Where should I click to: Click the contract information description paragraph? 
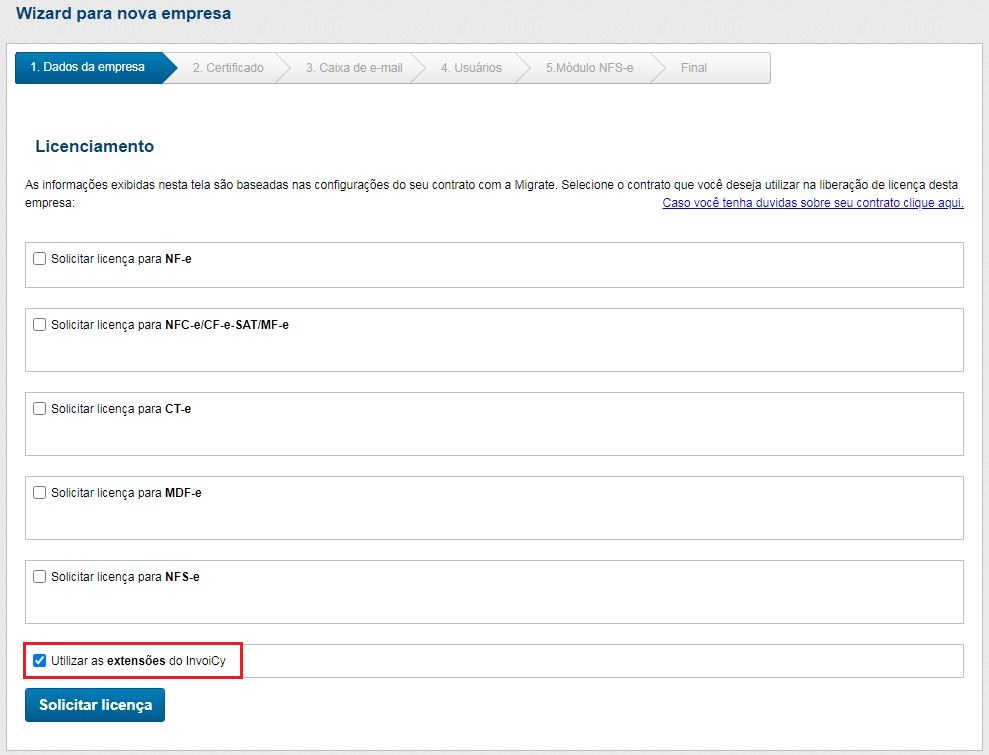400,186
